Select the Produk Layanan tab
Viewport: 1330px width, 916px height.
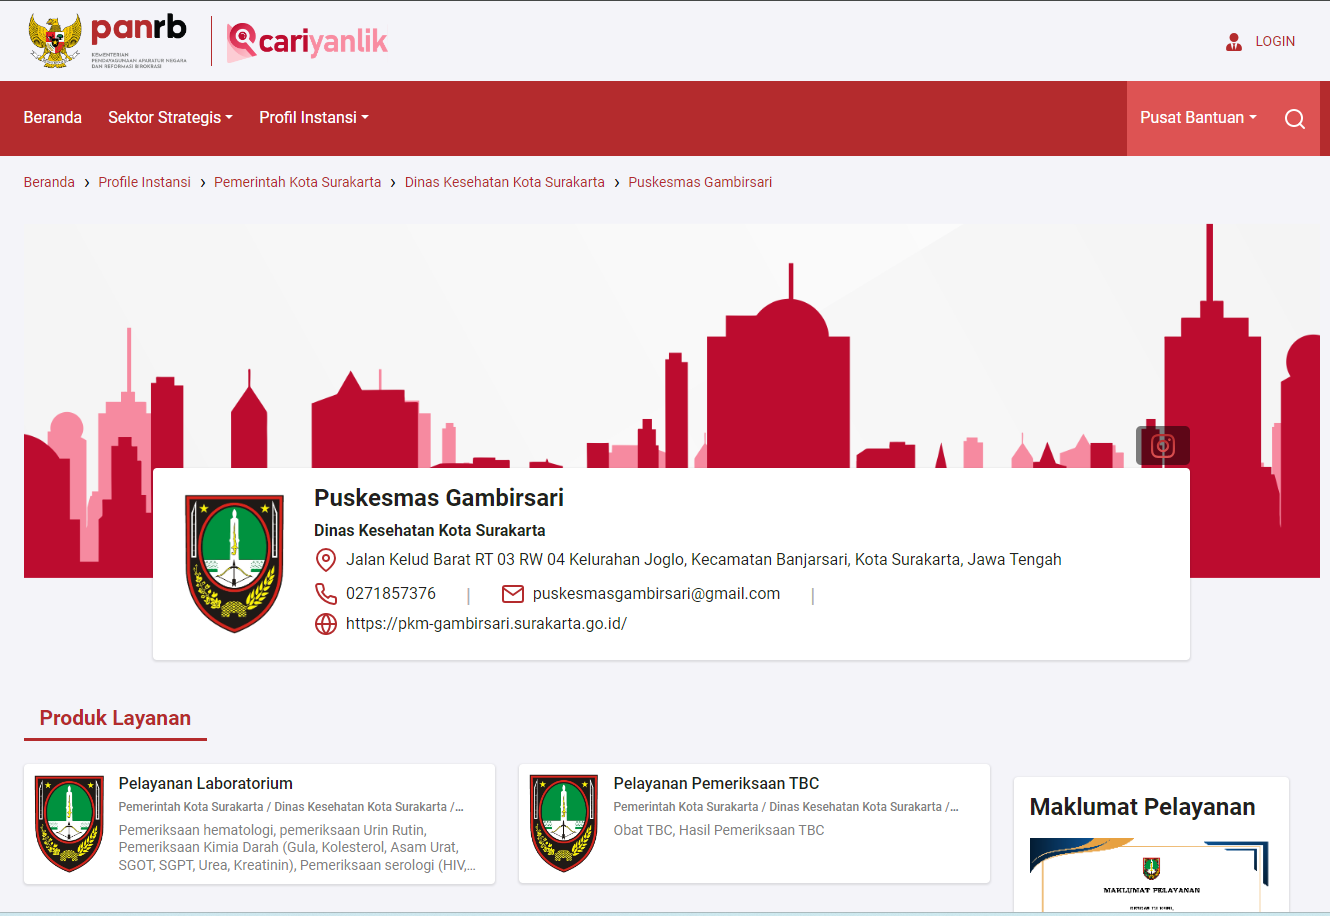[x=115, y=718]
